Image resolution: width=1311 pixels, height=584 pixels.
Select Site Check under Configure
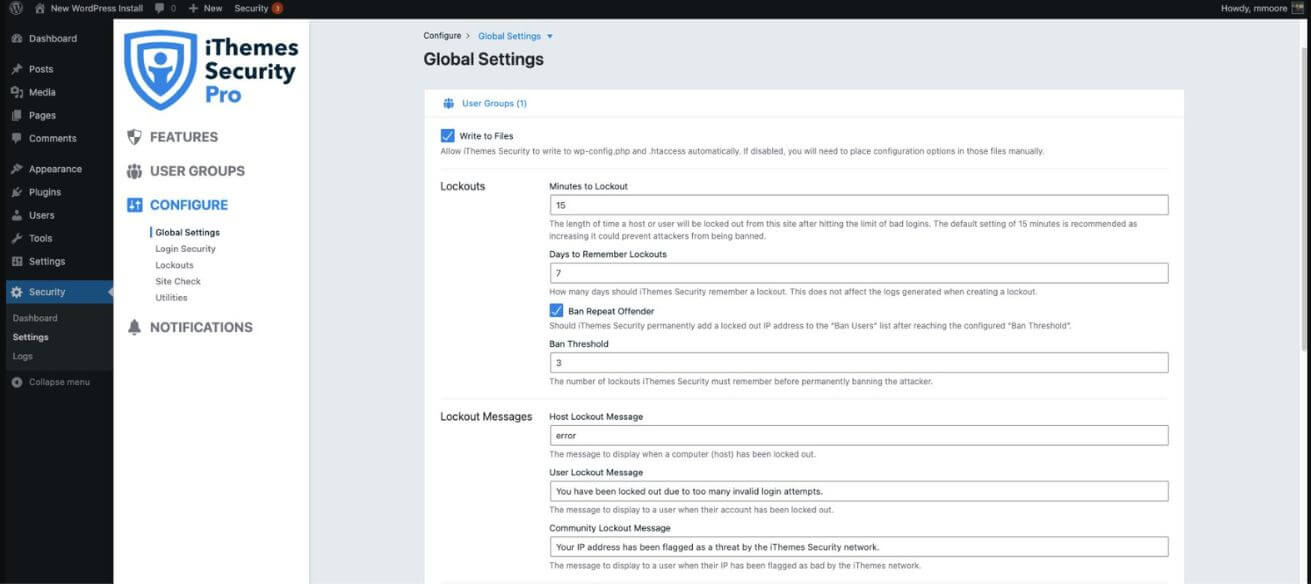[178, 281]
